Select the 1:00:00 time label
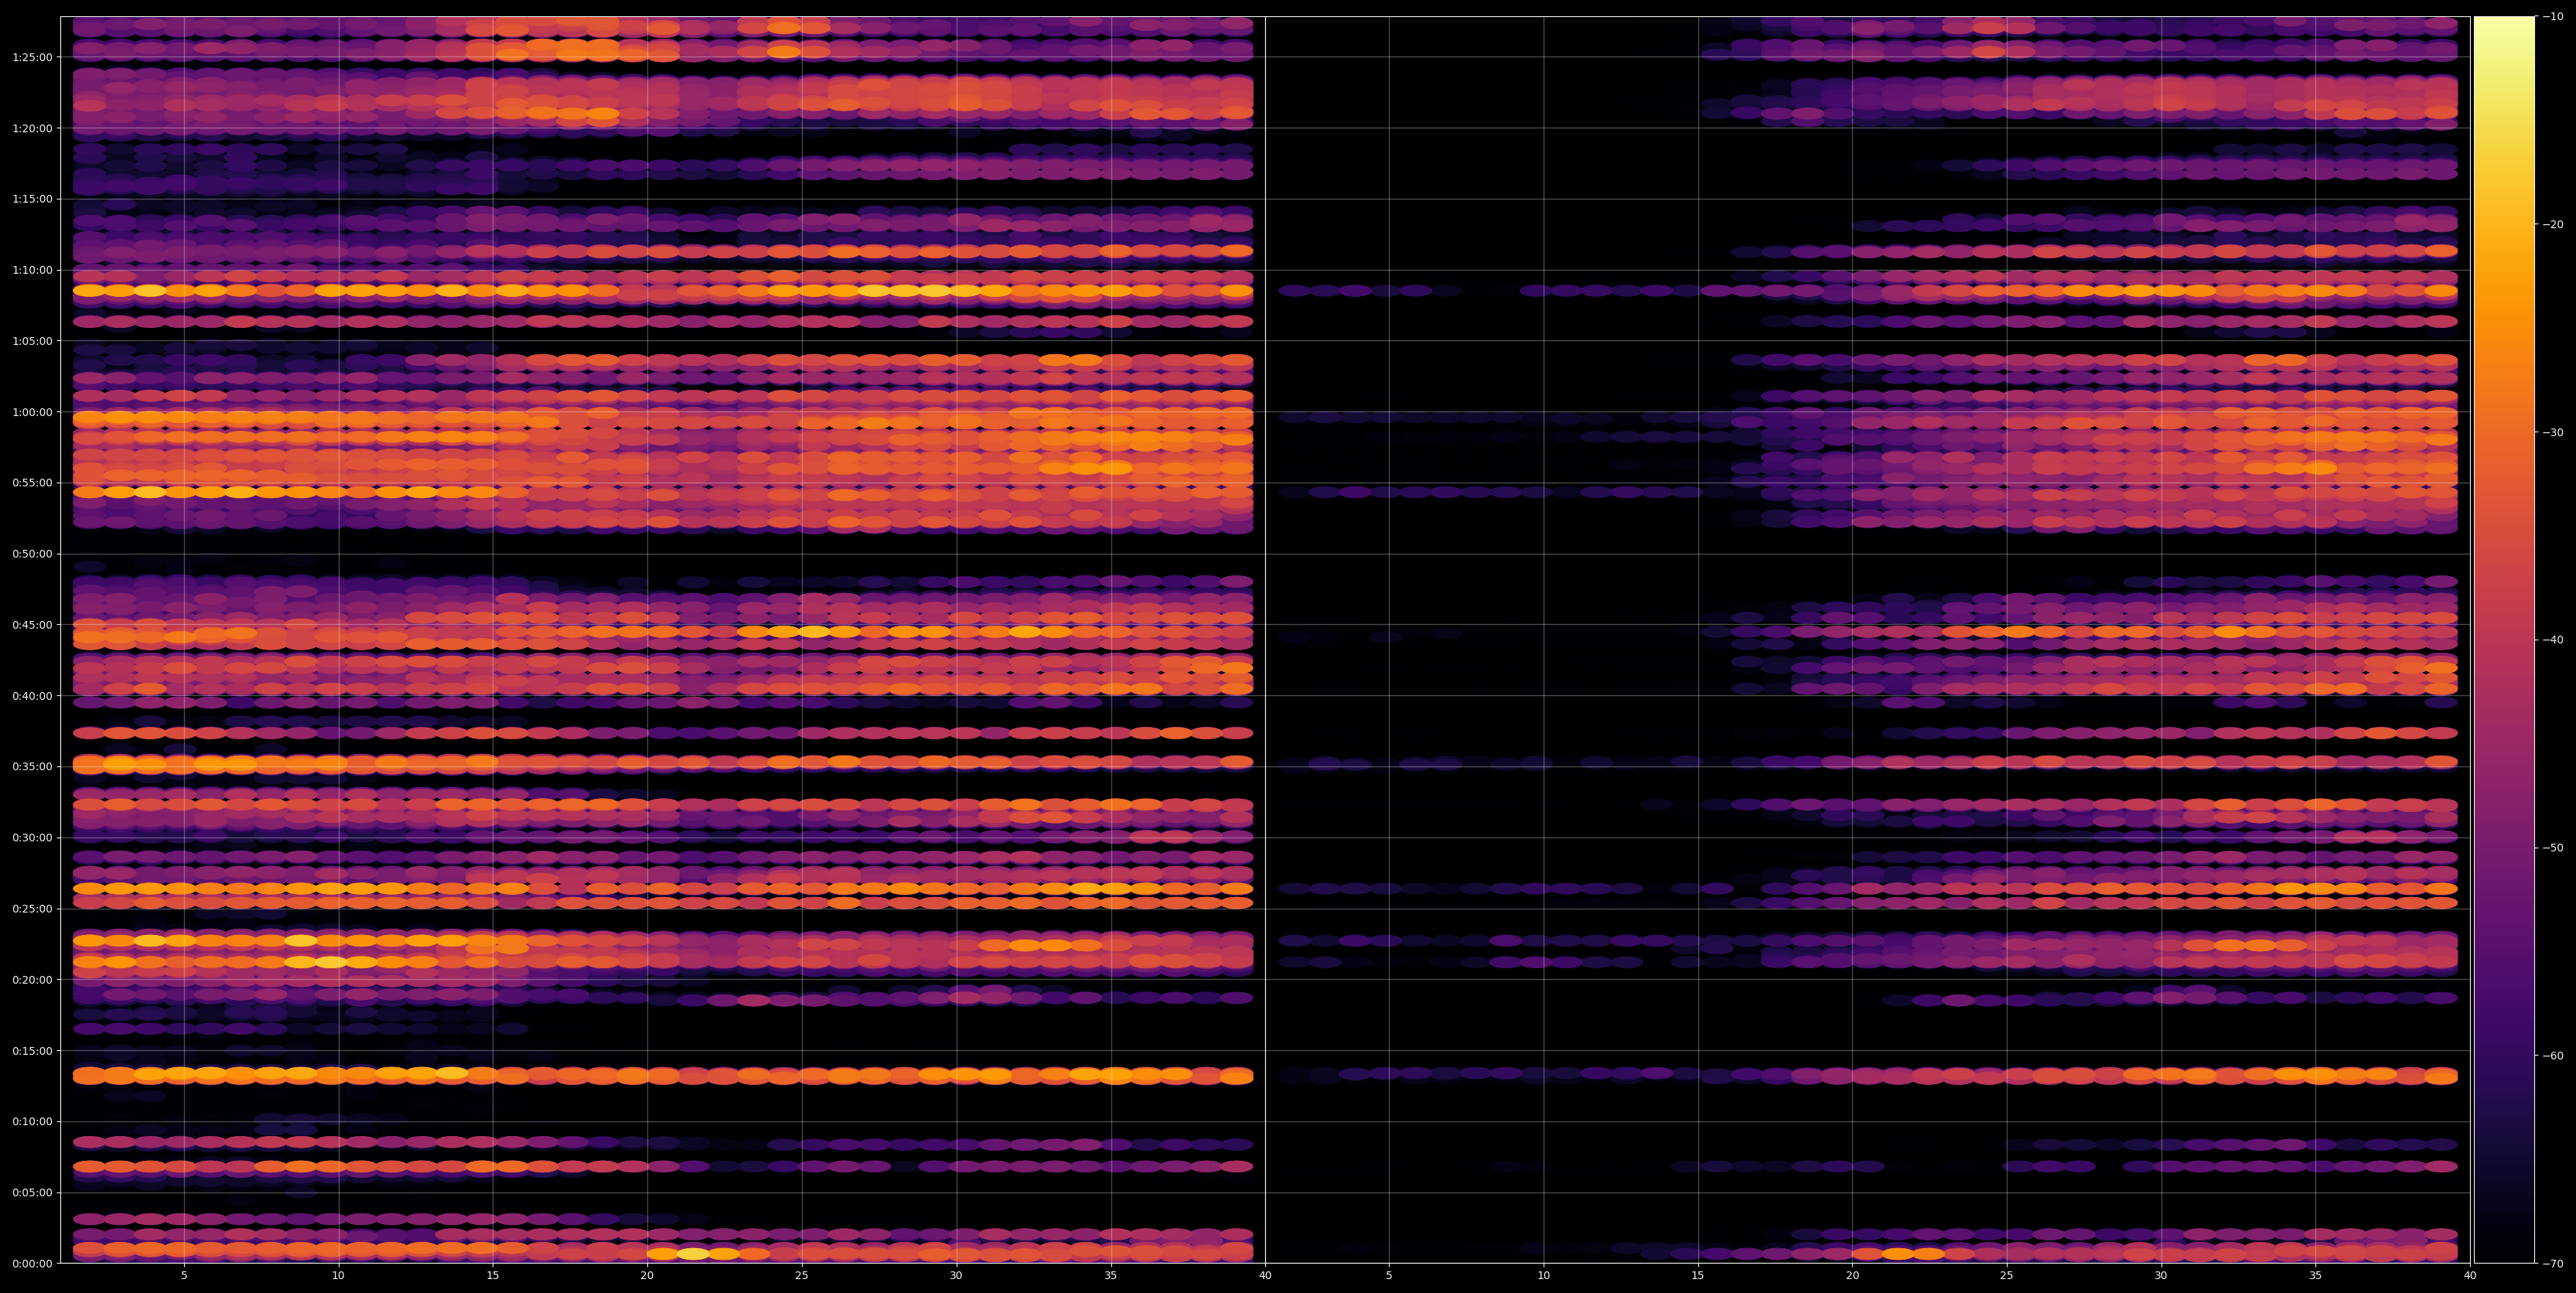2576x1293 pixels. click(x=33, y=412)
